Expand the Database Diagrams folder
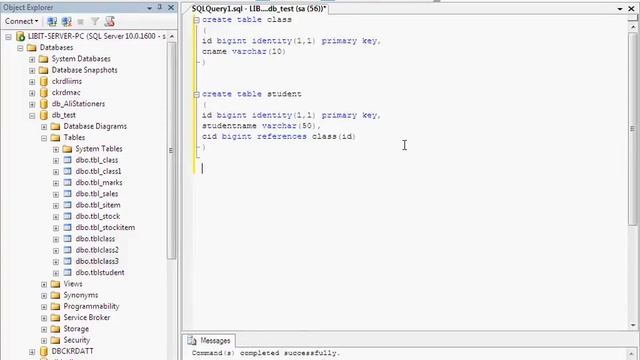 (44, 127)
